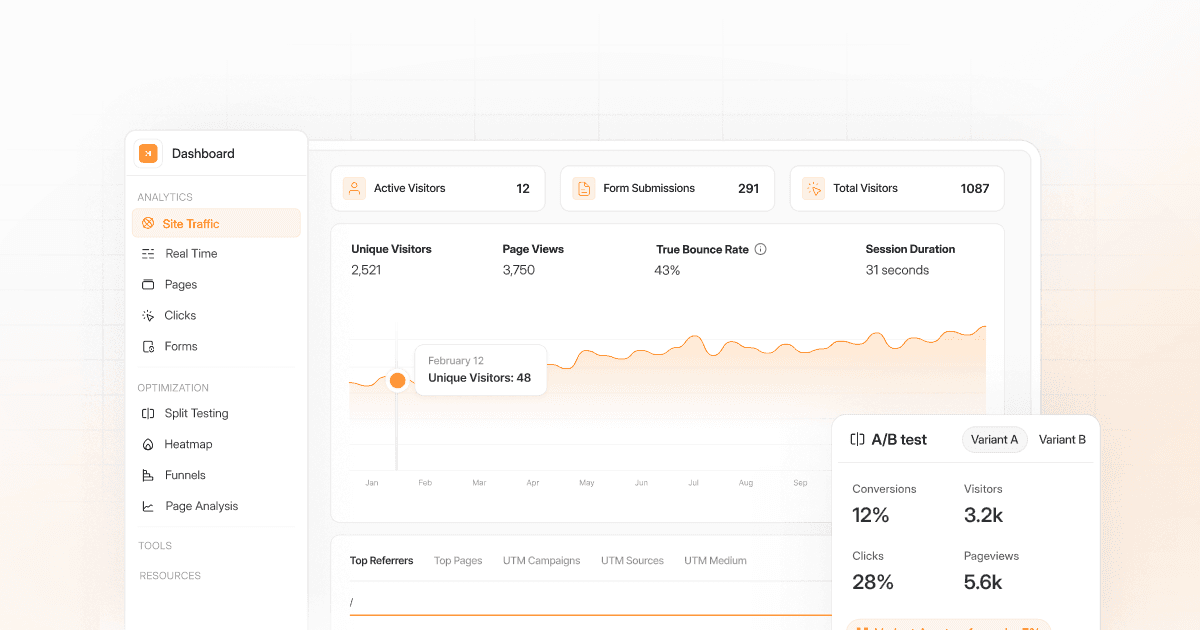Click the Split Testing icon

pos(148,413)
